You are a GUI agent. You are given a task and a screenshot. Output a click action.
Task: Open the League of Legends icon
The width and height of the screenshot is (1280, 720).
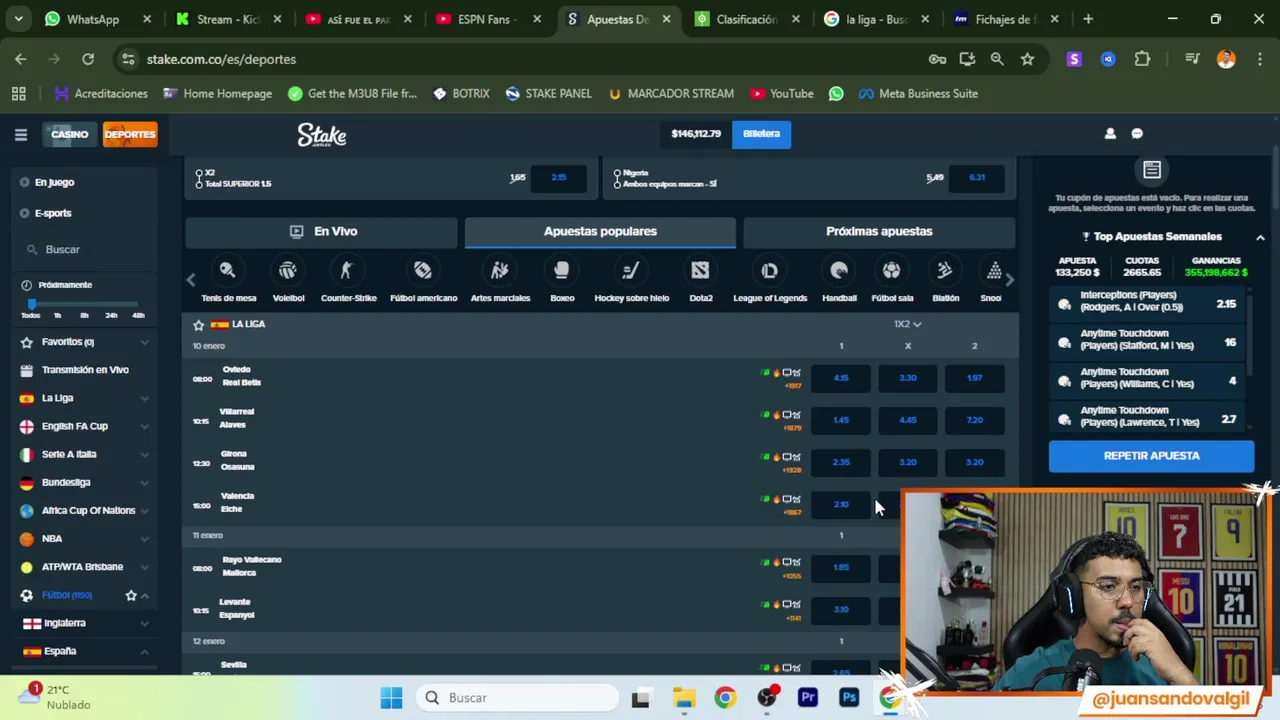[x=769, y=280]
